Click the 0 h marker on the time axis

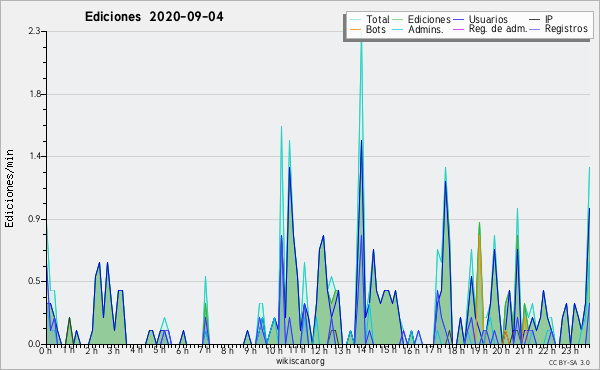(45, 350)
